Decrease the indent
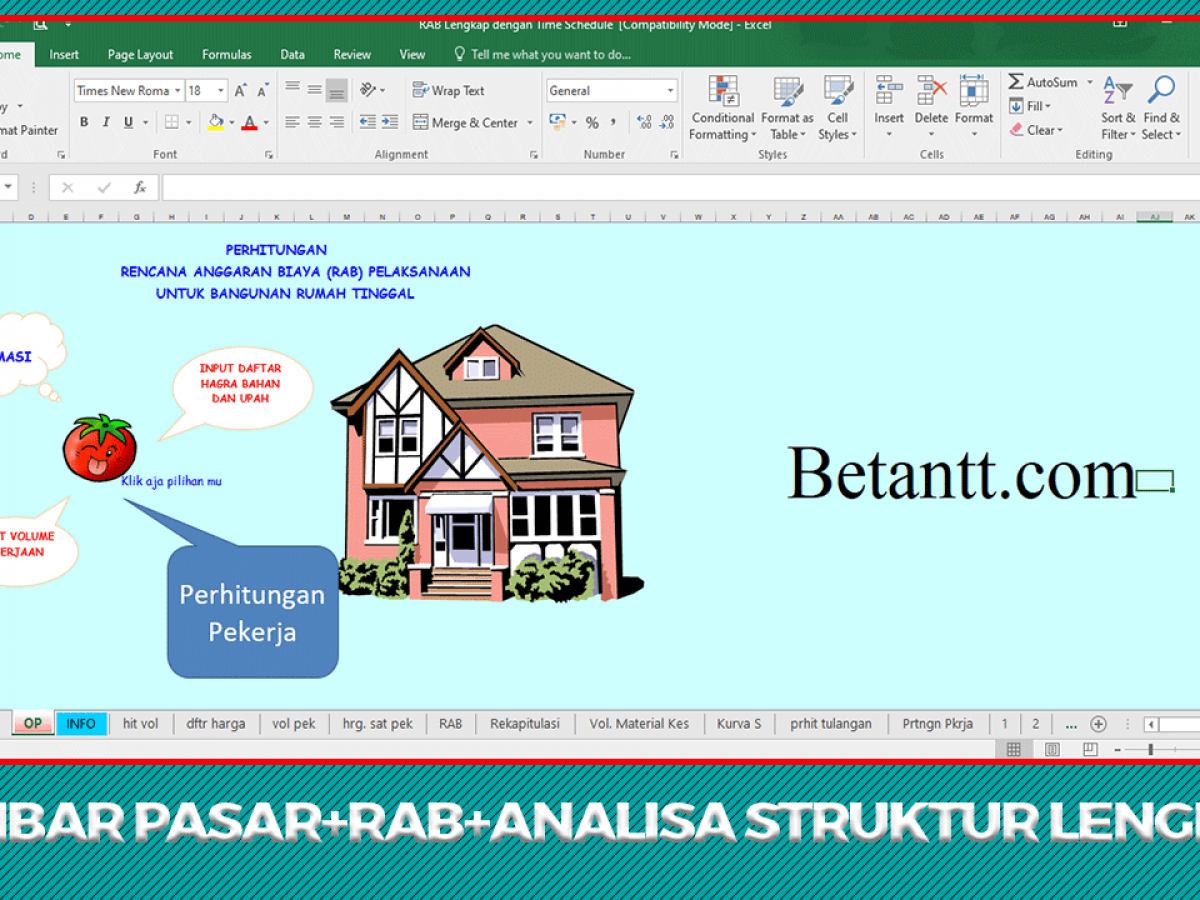The height and width of the screenshot is (900, 1200). pos(367,123)
